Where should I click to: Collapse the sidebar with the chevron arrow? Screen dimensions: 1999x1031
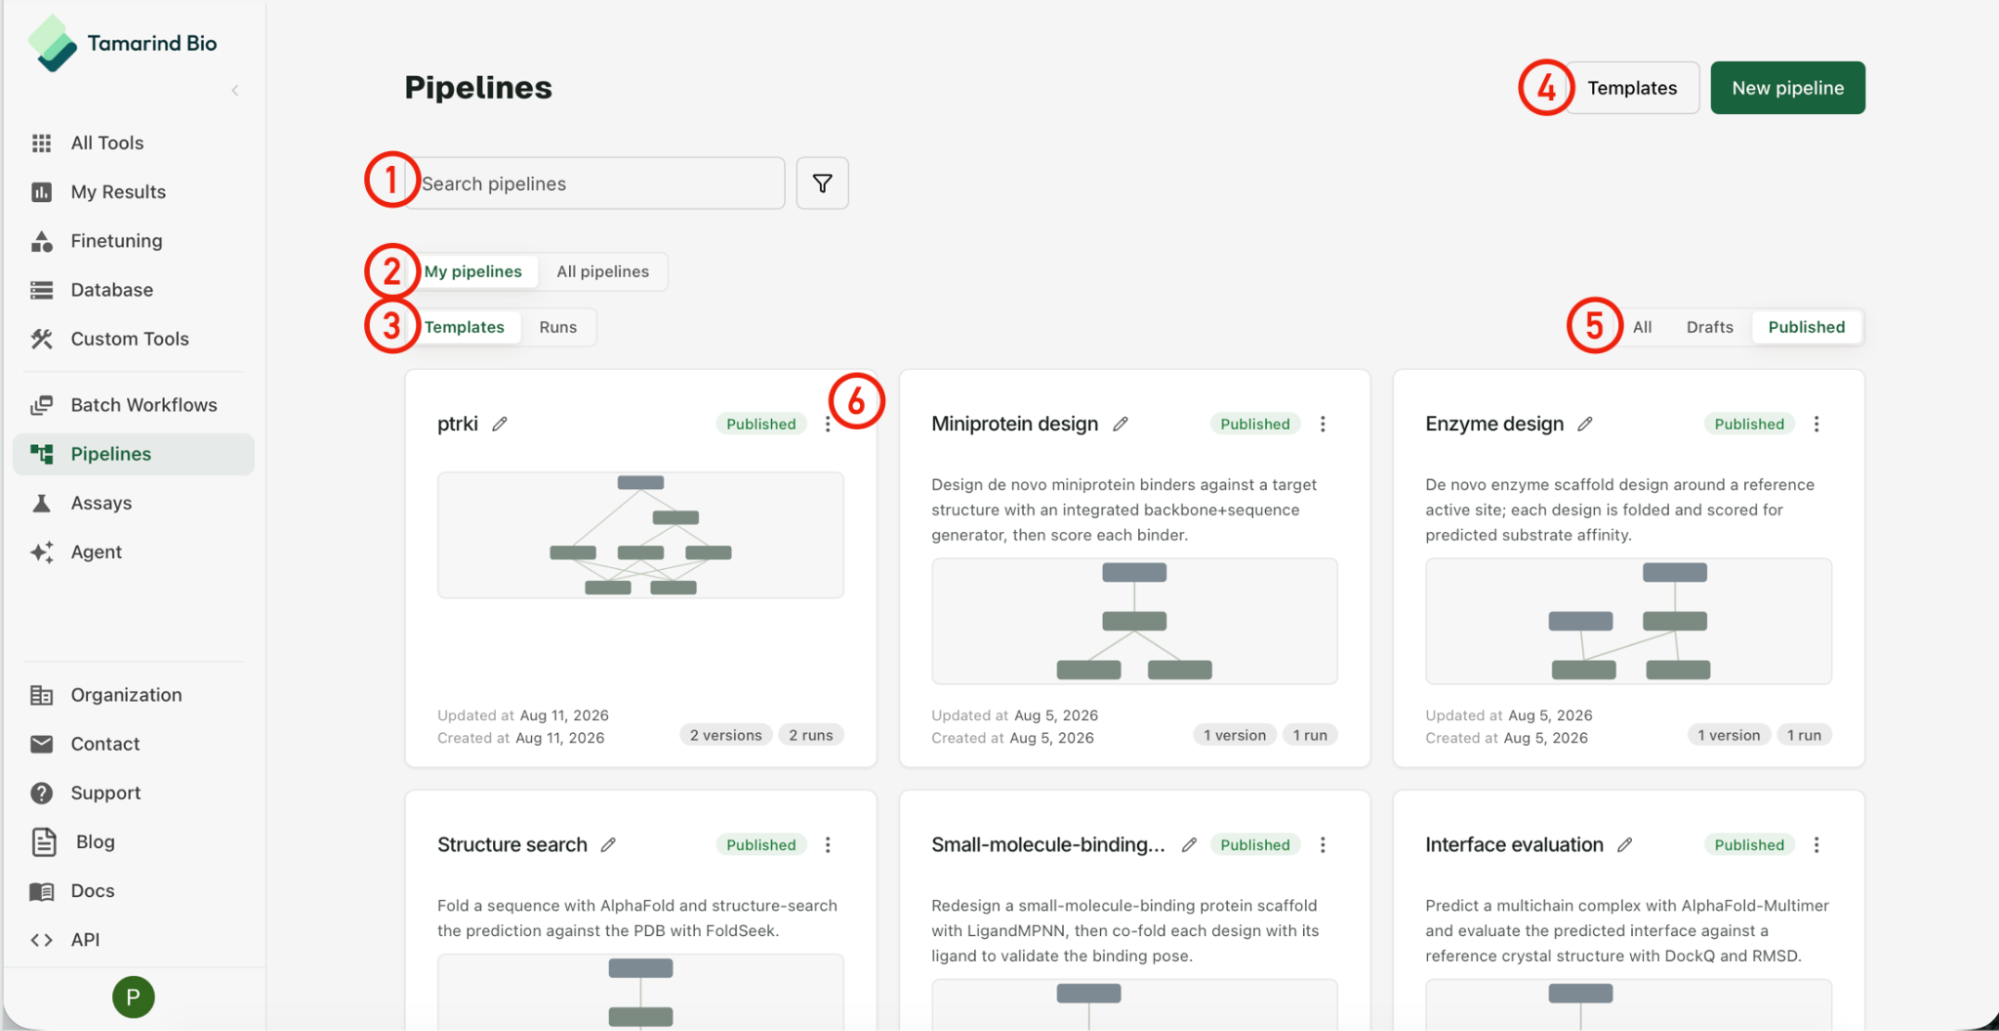click(x=235, y=90)
